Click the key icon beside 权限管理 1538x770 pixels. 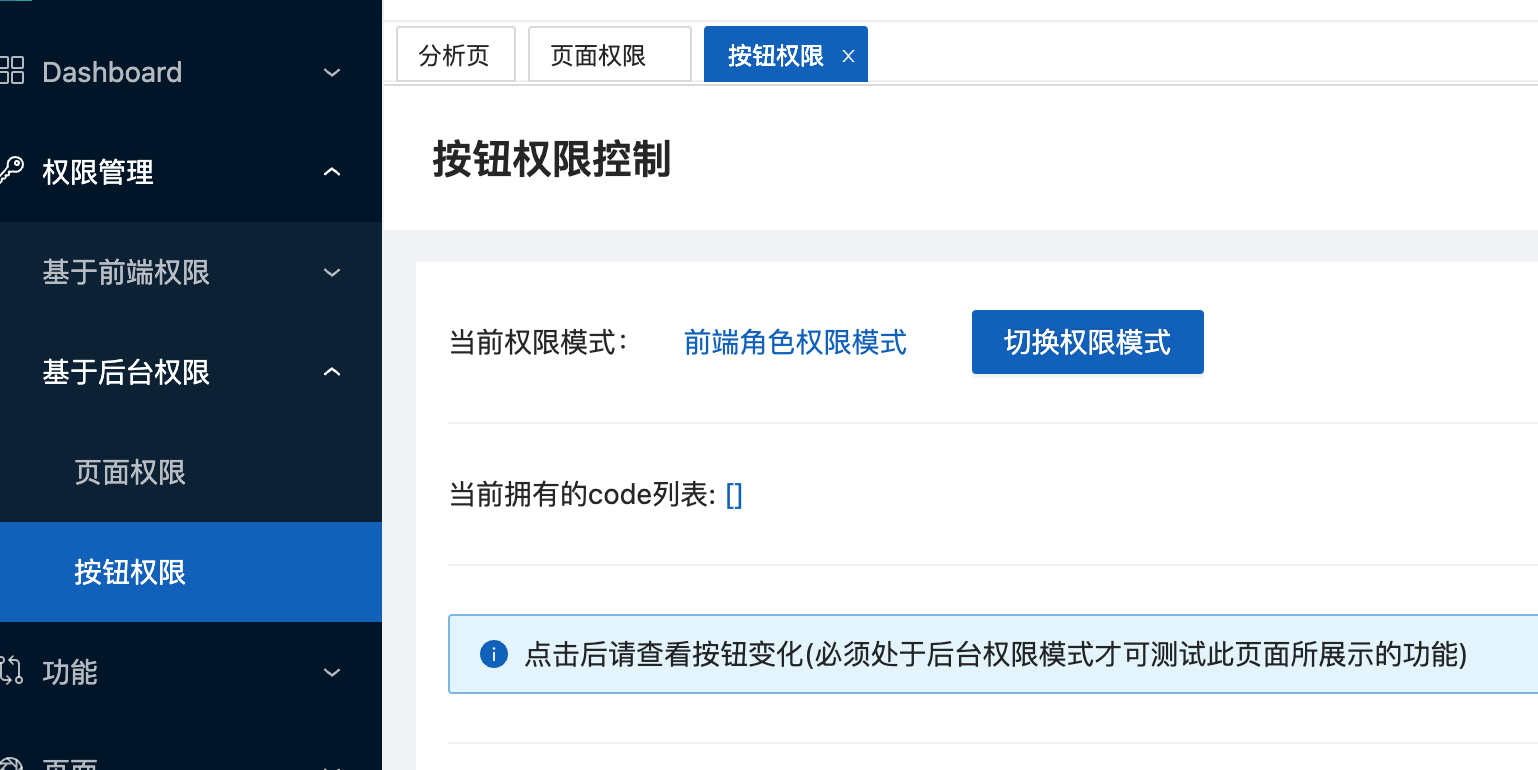coord(14,171)
